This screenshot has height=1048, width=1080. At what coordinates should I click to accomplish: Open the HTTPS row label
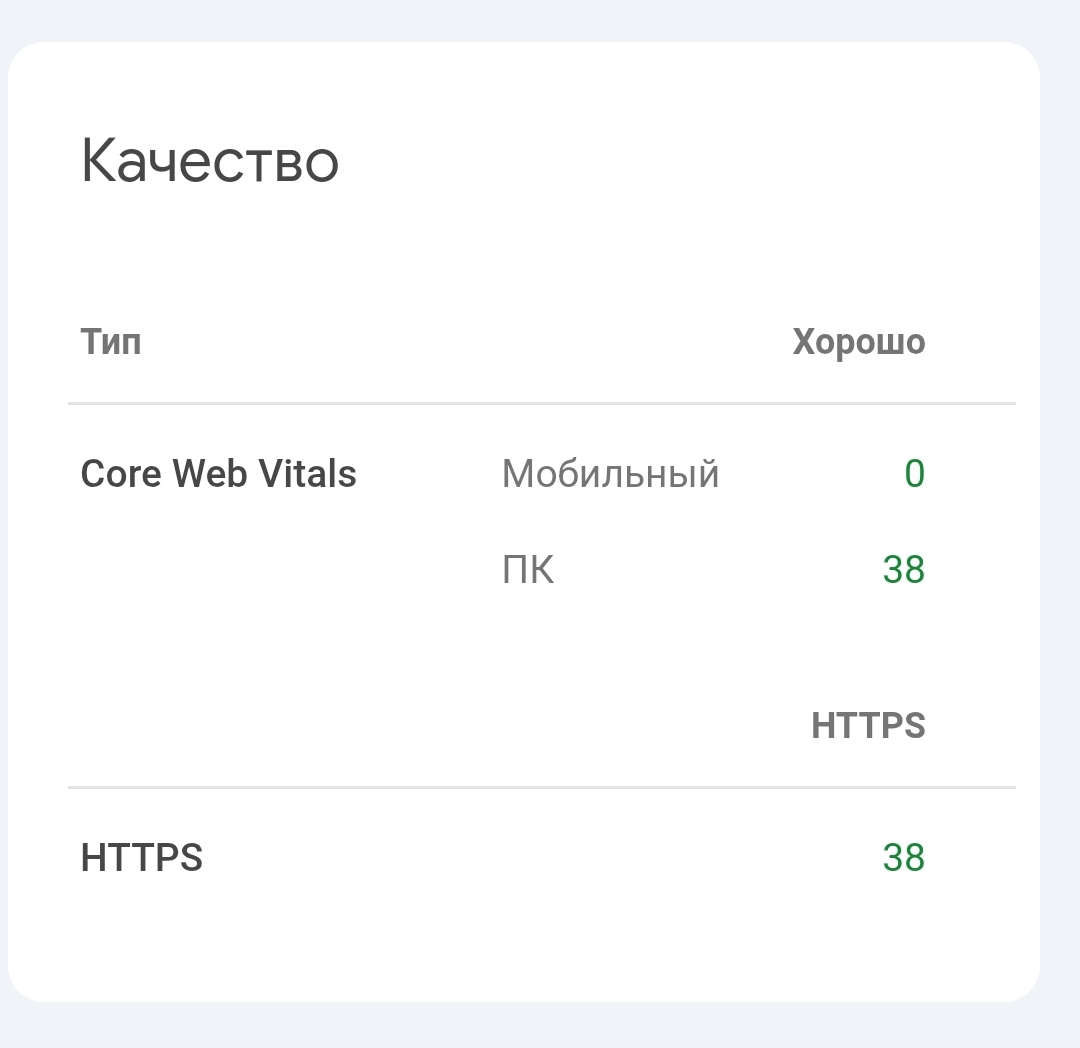(142, 857)
